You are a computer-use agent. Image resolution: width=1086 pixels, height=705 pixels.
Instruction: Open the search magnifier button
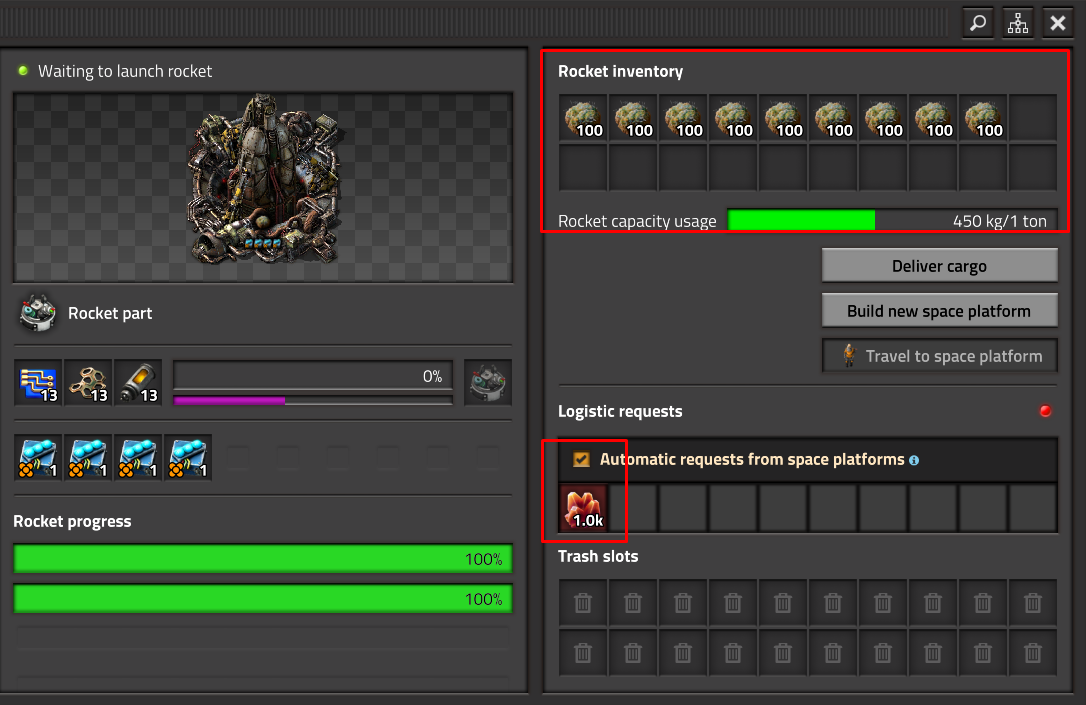(x=978, y=24)
